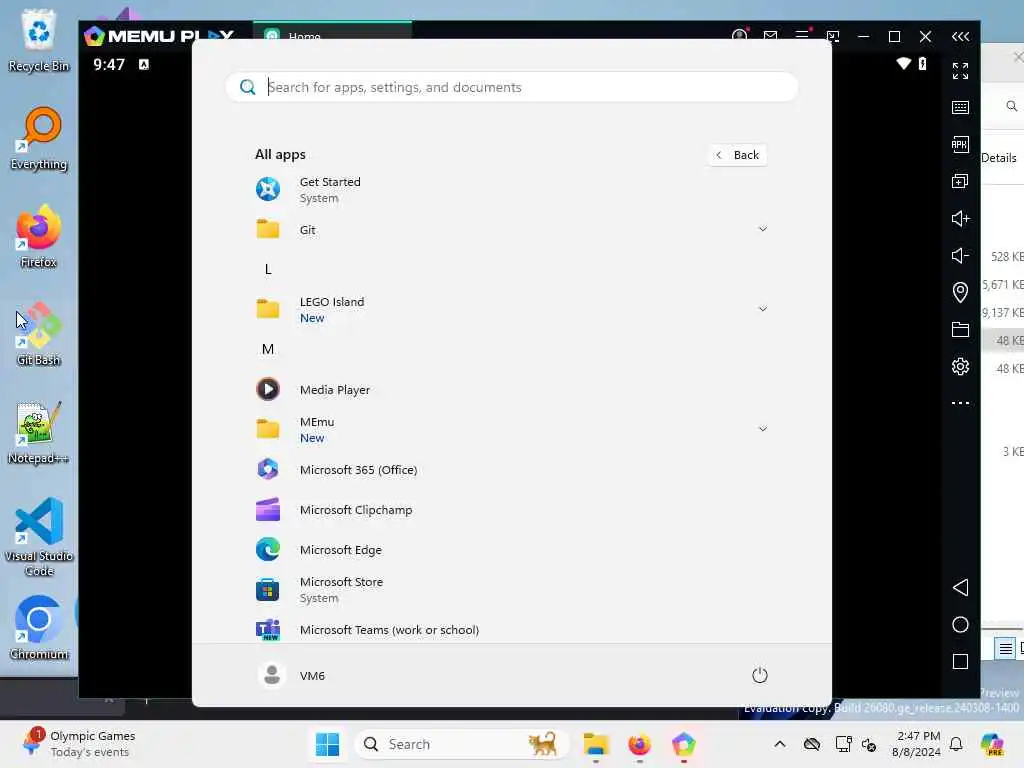This screenshot has width=1024, height=768.
Task: Open MEmu GPS location icon
Action: (960, 292)
